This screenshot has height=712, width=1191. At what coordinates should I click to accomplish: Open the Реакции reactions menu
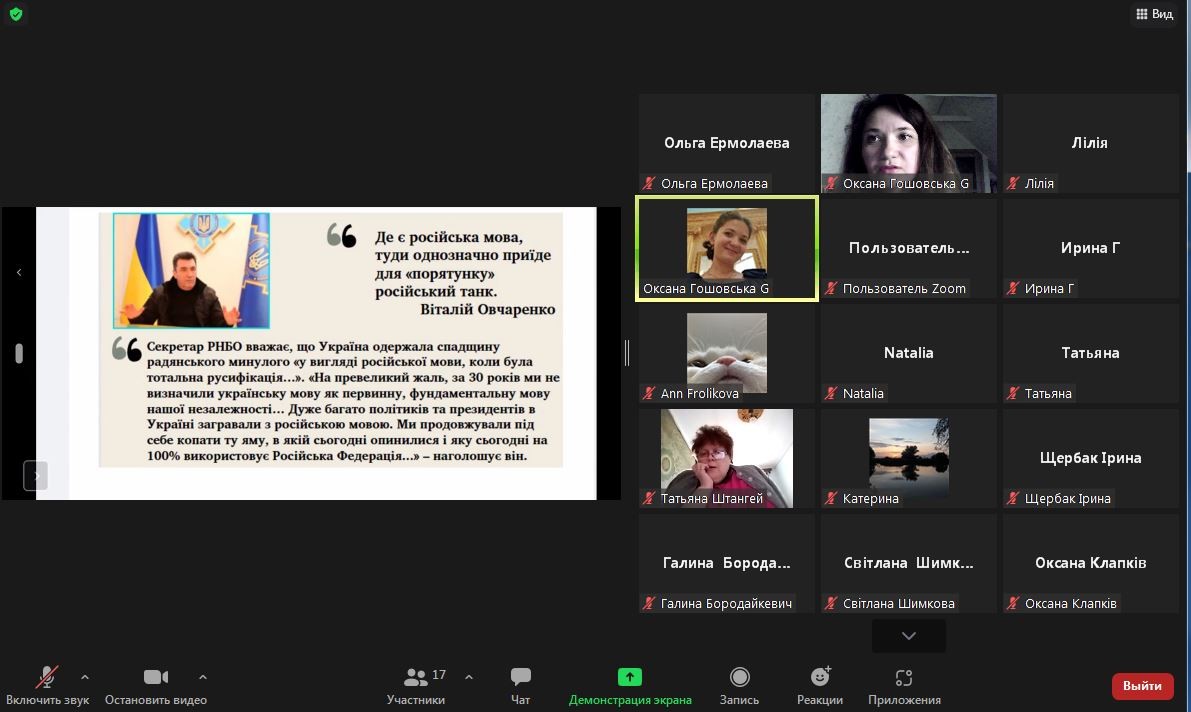coord(819,686)
